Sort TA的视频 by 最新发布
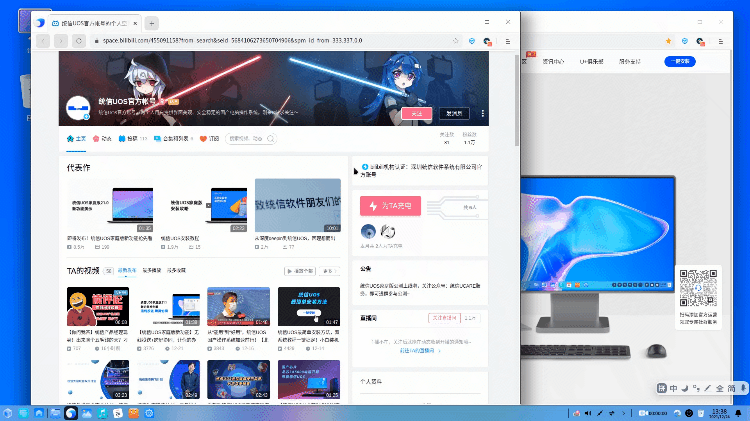 (x=127, y=271)
